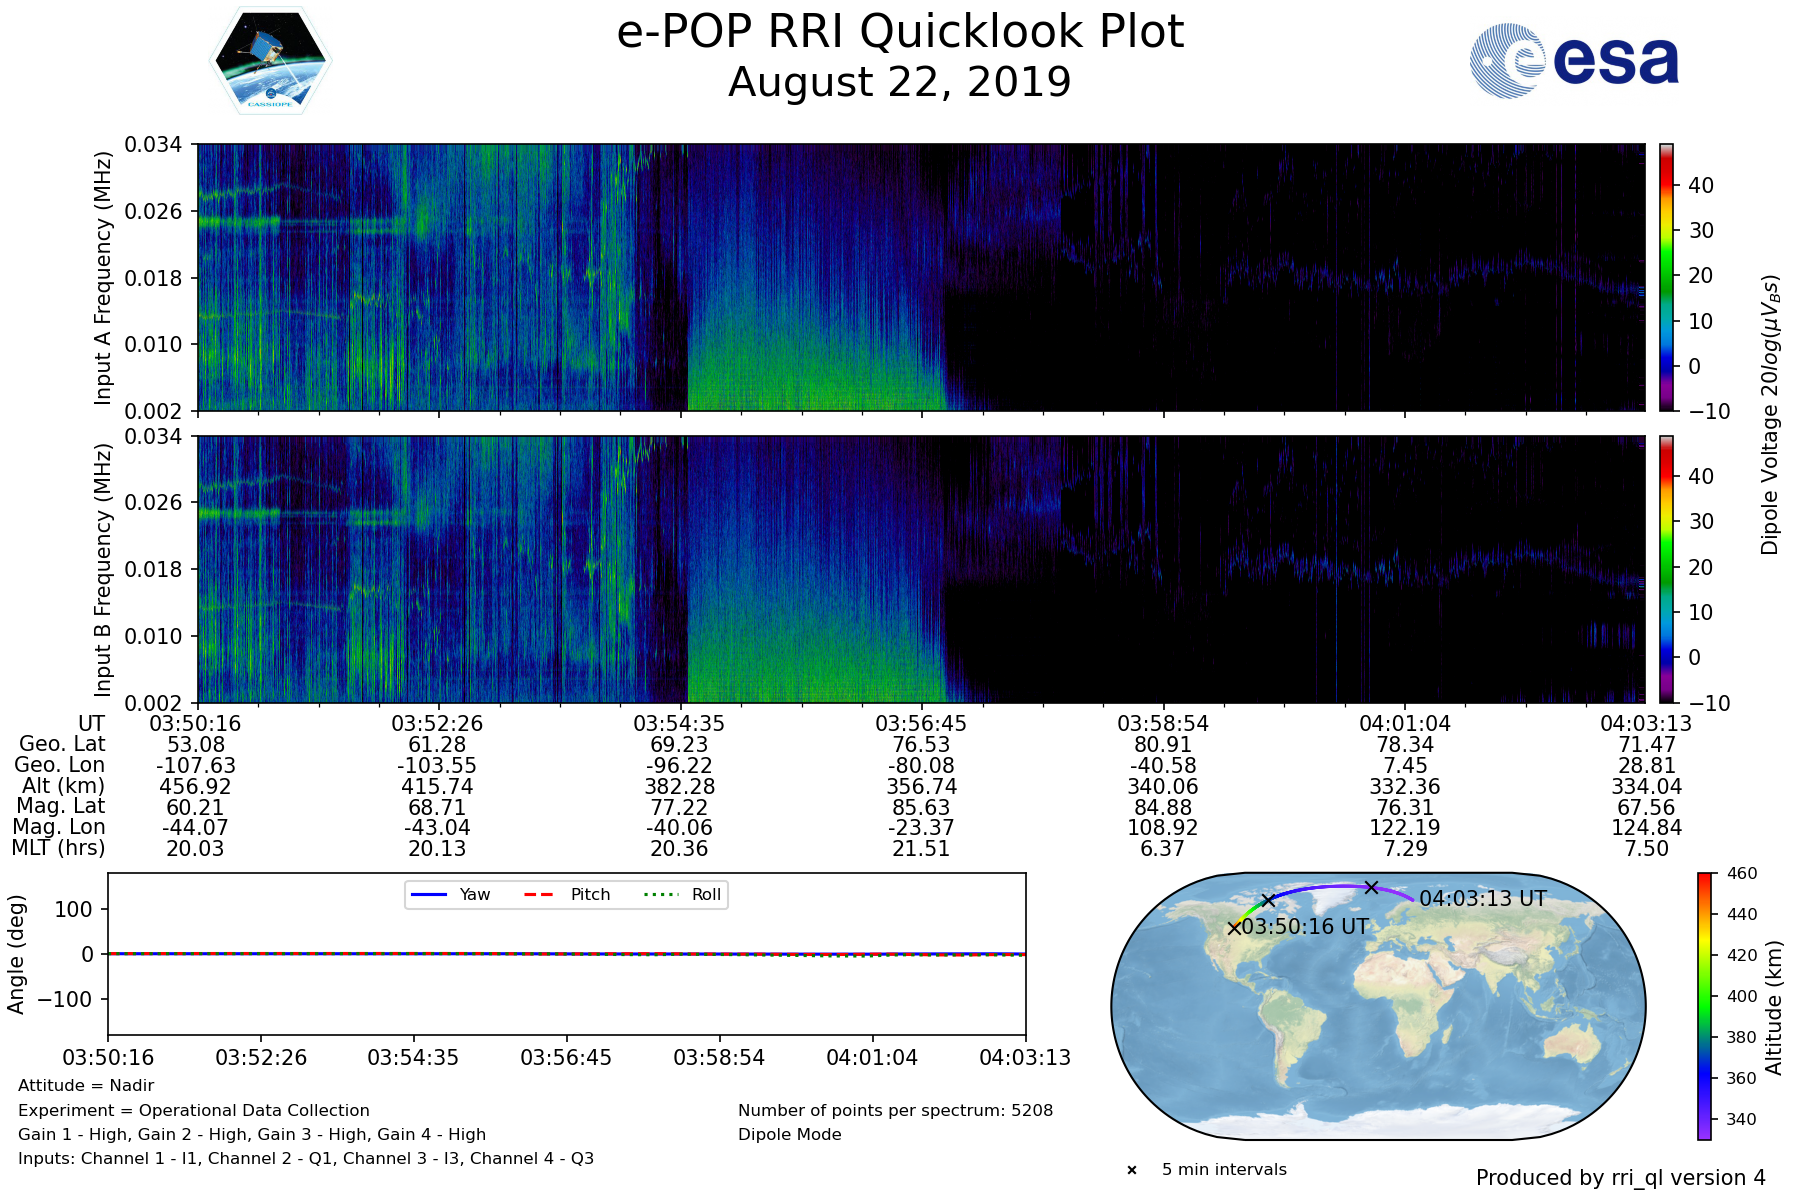Click the Input B frequency spectrogram
1800x1200 pixels.
point(920,569)
